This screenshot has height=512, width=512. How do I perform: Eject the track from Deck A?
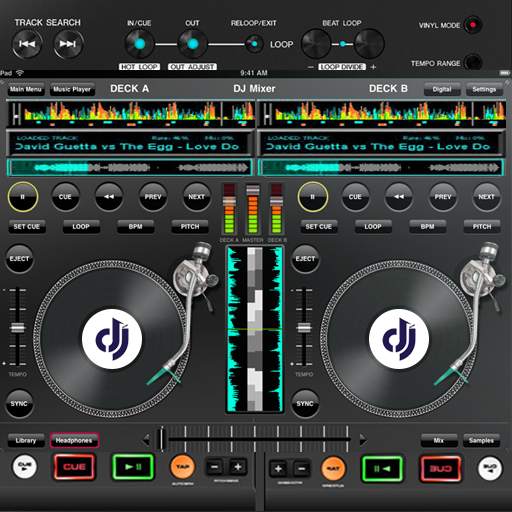(19, 259)
